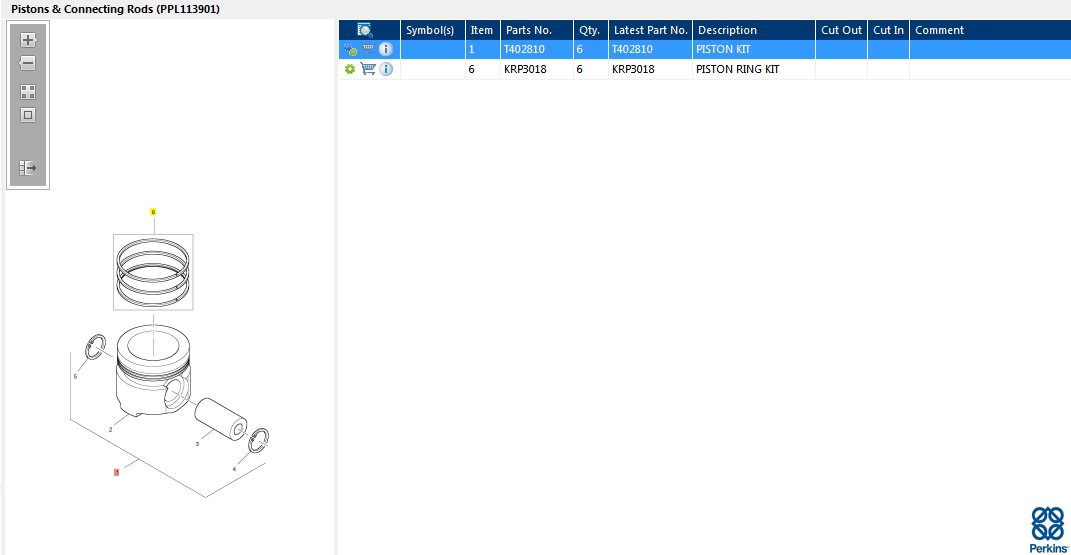This screenshot has width=1071, height=555.
Task: Add T402810 PISTON KIT to cart
Action: (x=368, y=49)
